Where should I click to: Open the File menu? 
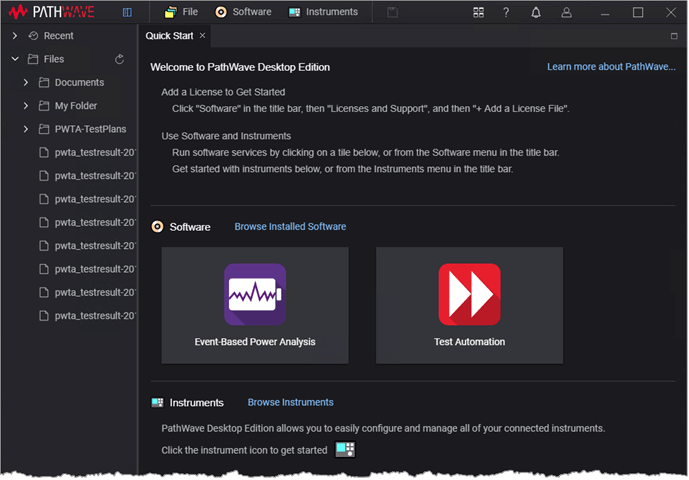tap(181, 12)
